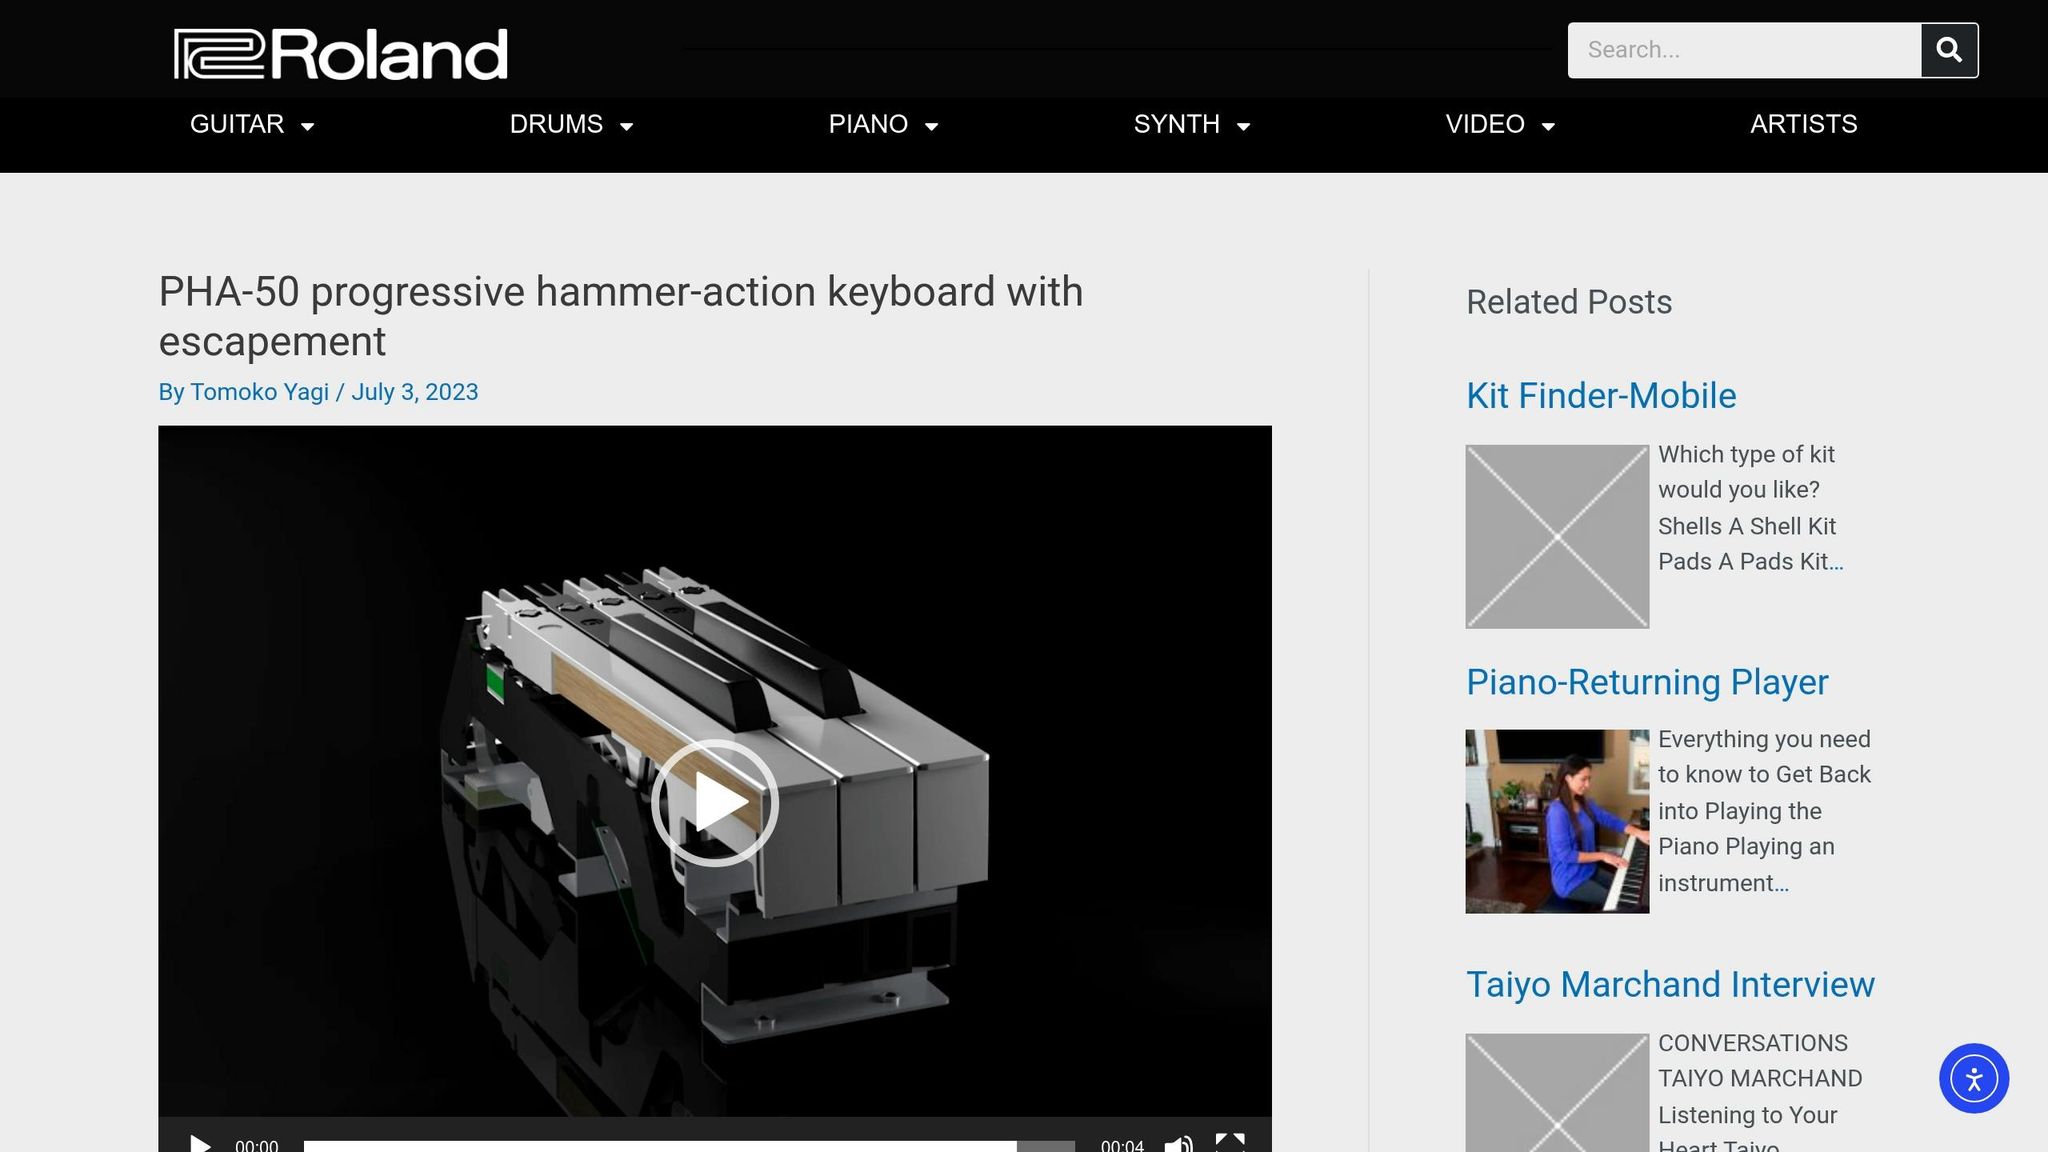2048x1152 pixels.
Task: Click the video progress bar
Action: [x=689, y=1146]
